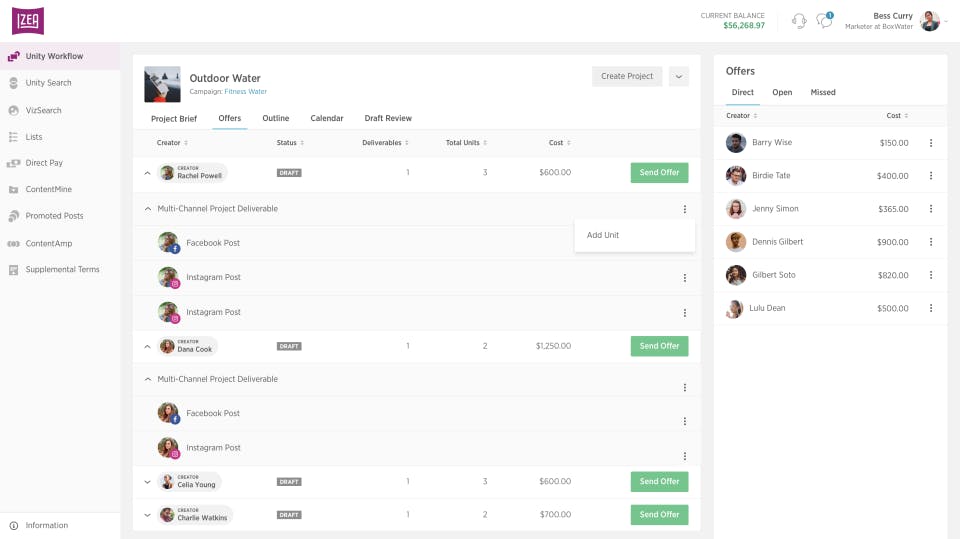The height and width of the screenshot is (539, 960).
Task: Open dropdown arrow next to Create Project
Action: (x=678, y=77)
